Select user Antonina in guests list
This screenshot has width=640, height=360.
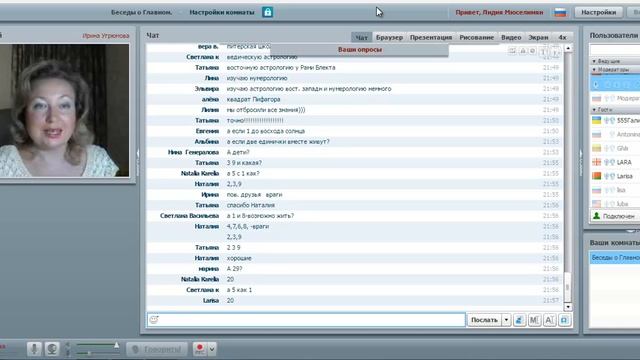[x=615, y=134]
